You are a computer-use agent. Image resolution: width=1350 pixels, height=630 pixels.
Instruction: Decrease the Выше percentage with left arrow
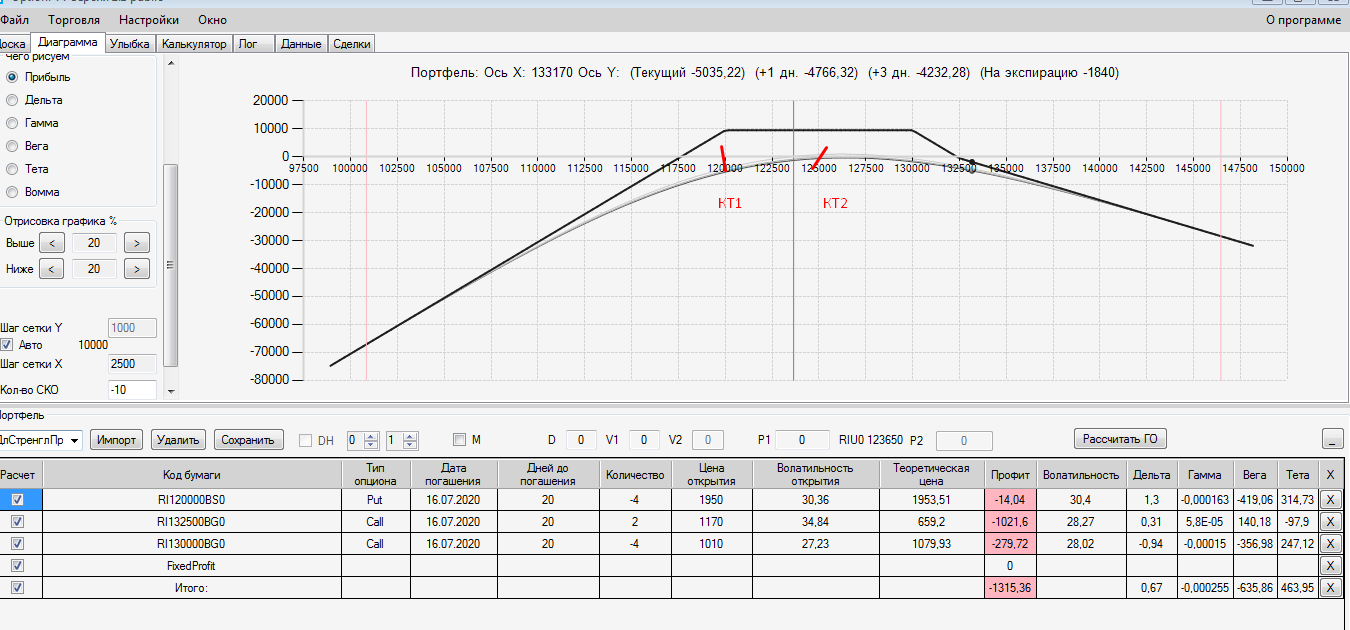click(53, 243)
